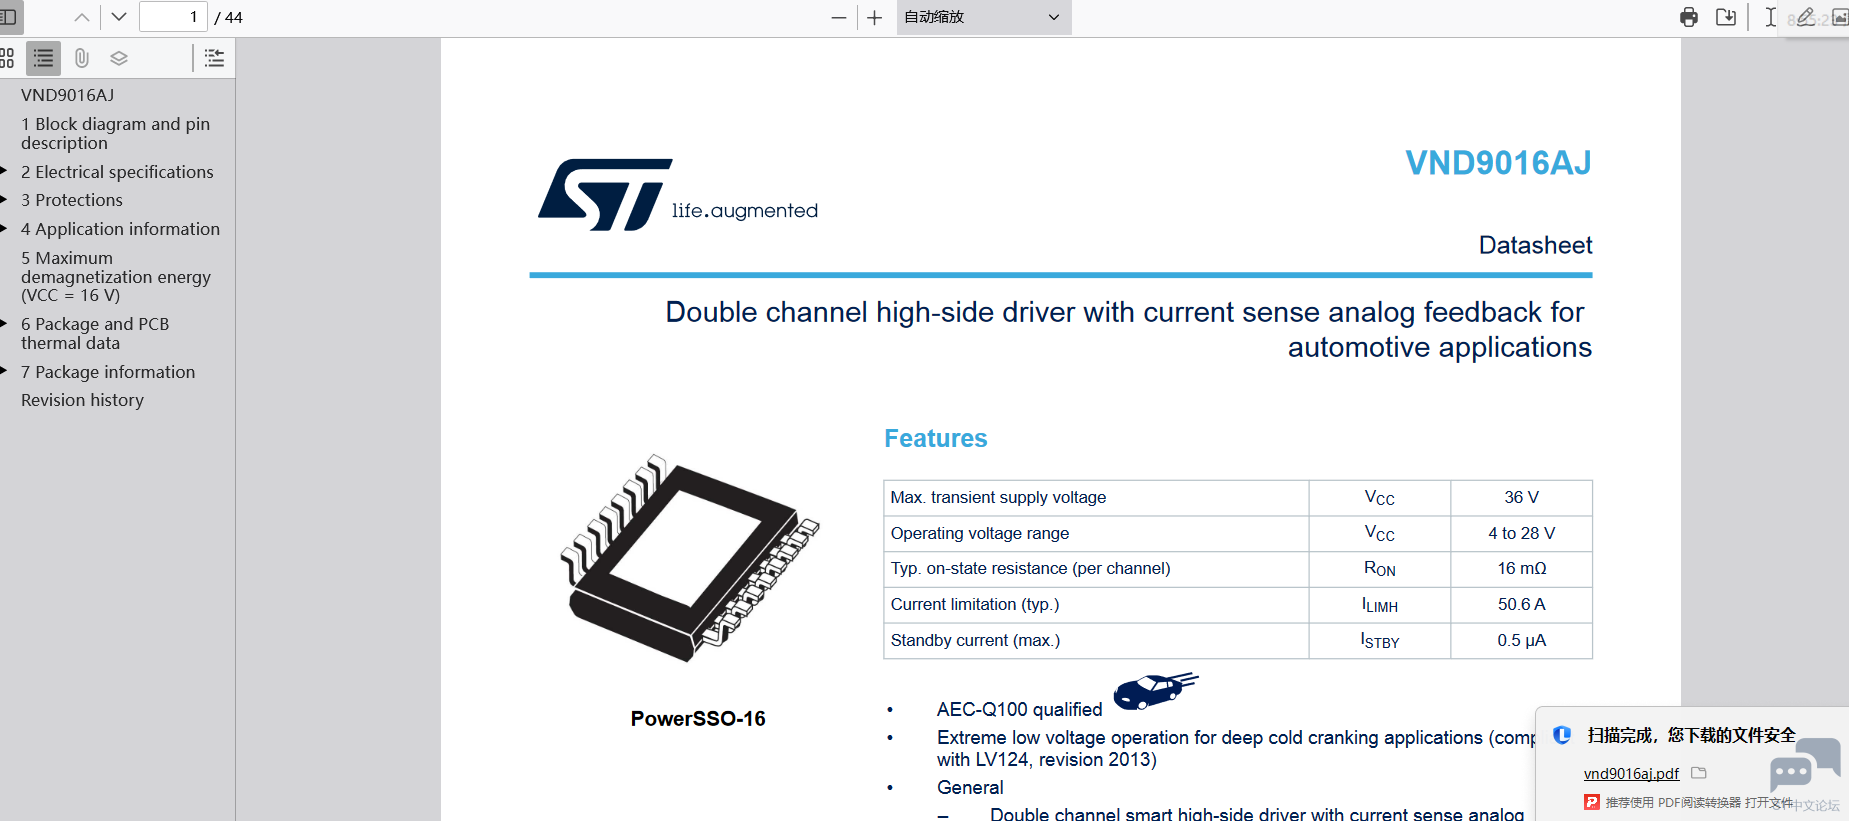Image resolution: width=1849 pixels, height=821 pixels.
Task: Jump to Block diagram and pin description
Action: [x=116, y=133]
